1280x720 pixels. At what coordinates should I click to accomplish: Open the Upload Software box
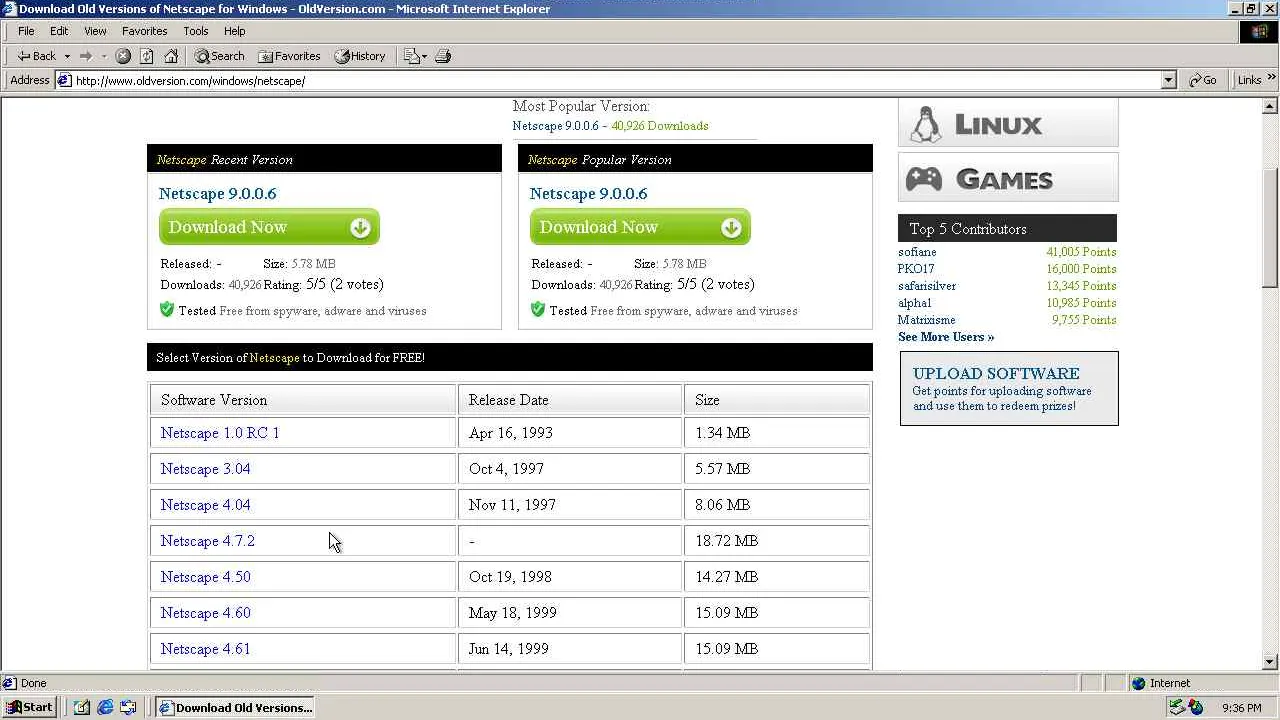pos(1009,388)
